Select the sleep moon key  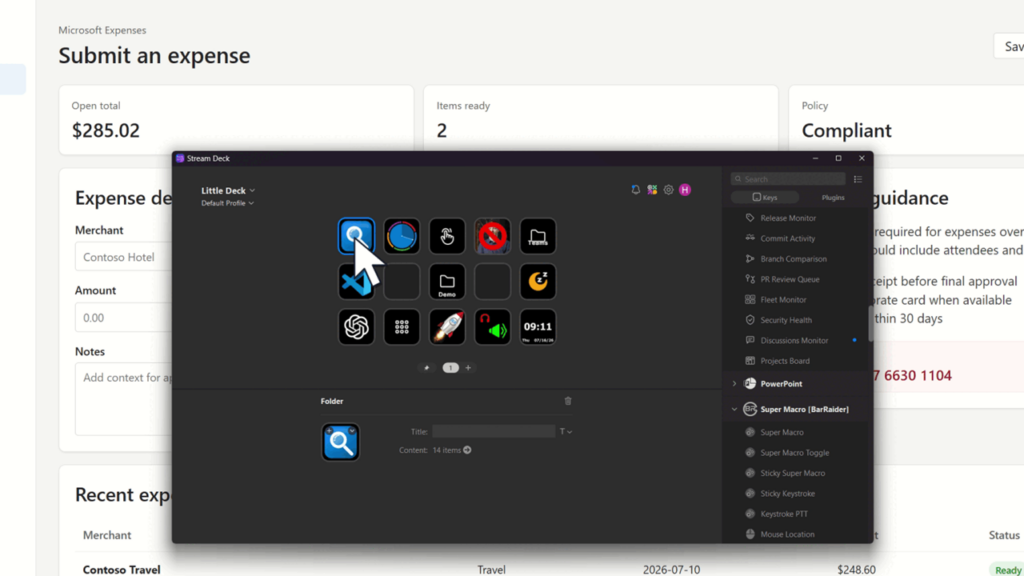[x=538, y=281]
